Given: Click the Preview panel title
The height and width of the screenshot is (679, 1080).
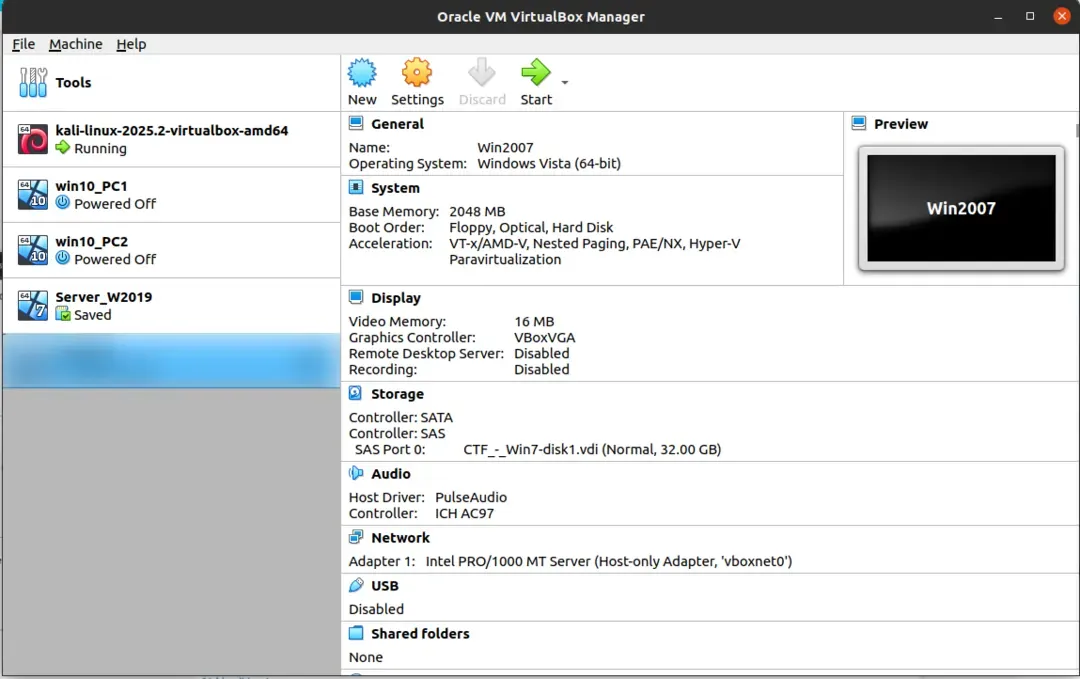Looking at the screenshot, I should [900, 124].
